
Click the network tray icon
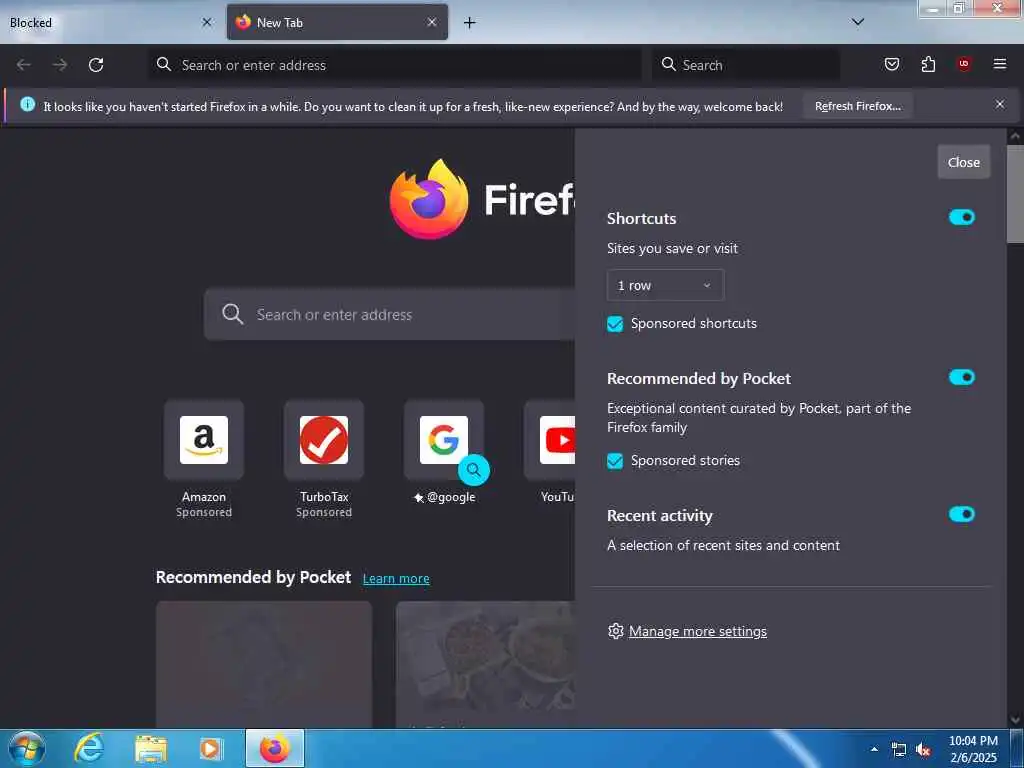(899, 750)
